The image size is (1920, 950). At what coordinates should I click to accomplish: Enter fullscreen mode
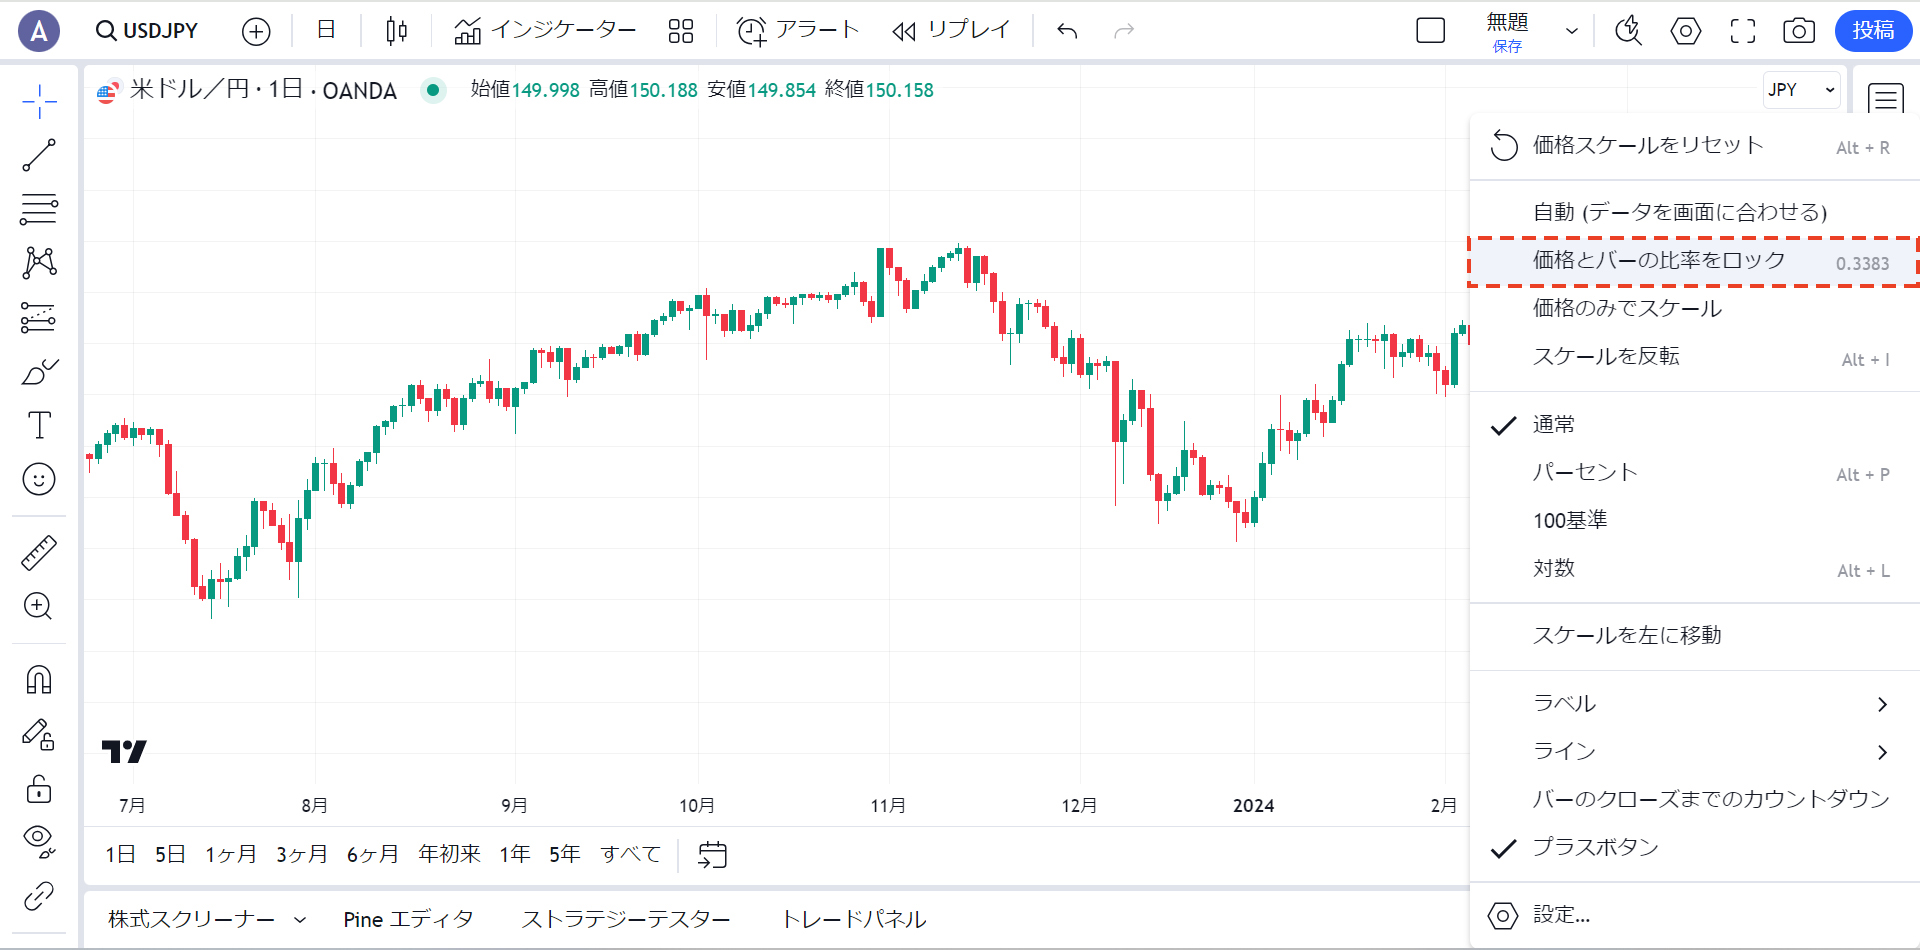pos(1743,31)
